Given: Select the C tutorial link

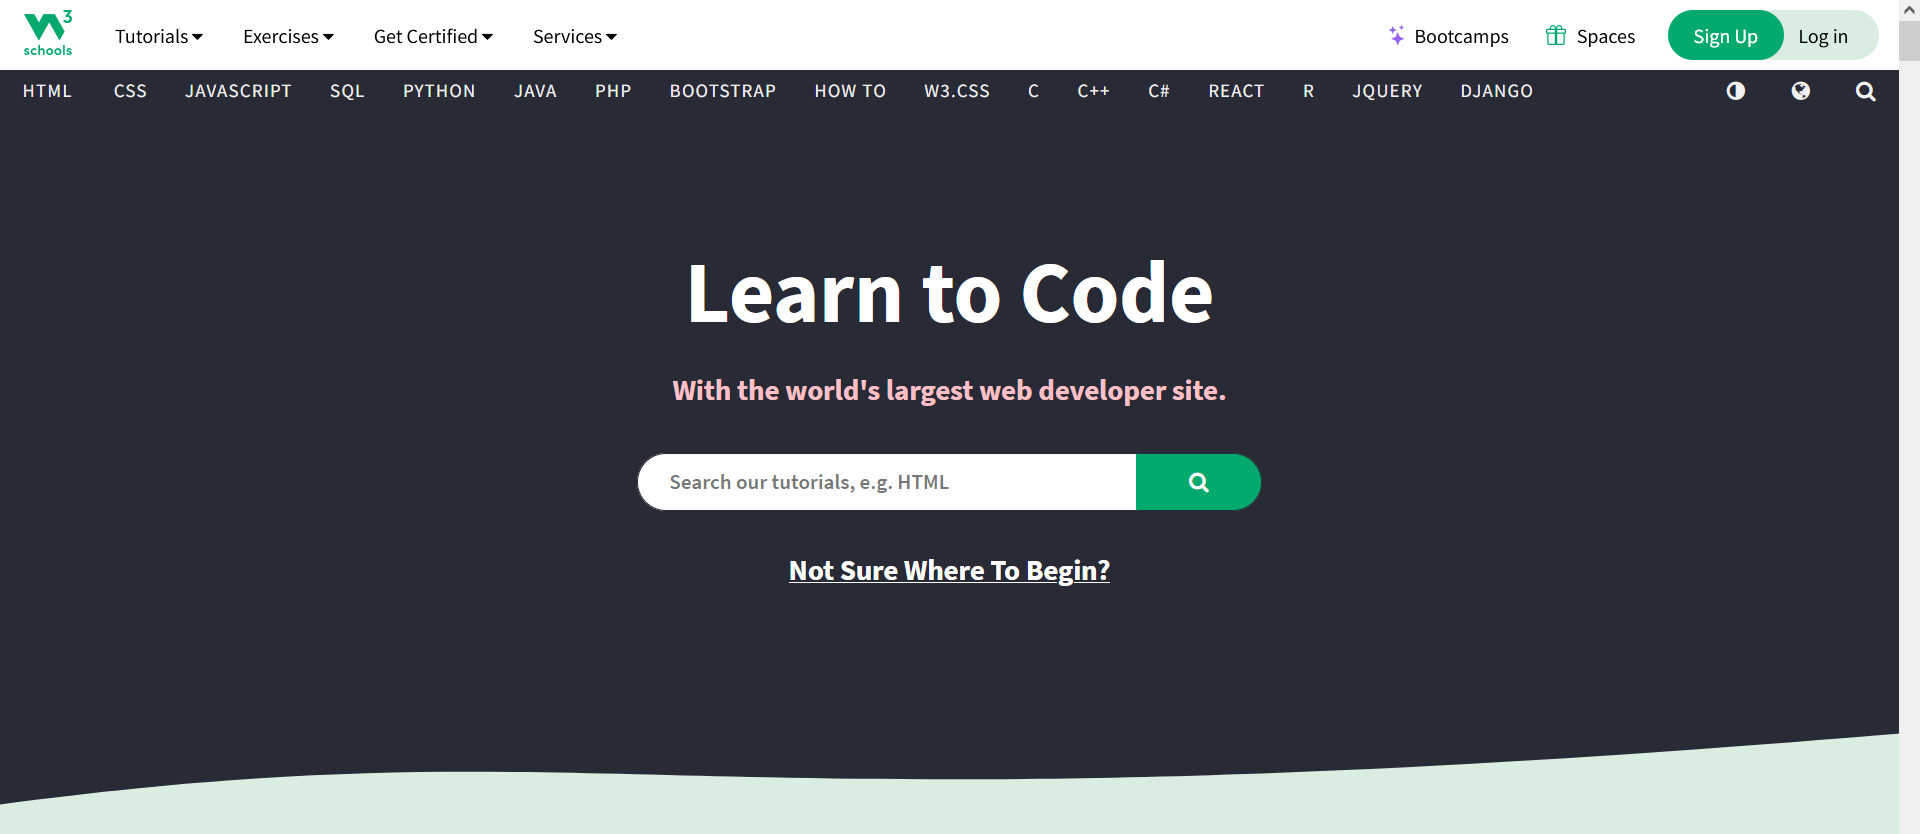Looking at the screenshot, I should (x=1033, y=91).
